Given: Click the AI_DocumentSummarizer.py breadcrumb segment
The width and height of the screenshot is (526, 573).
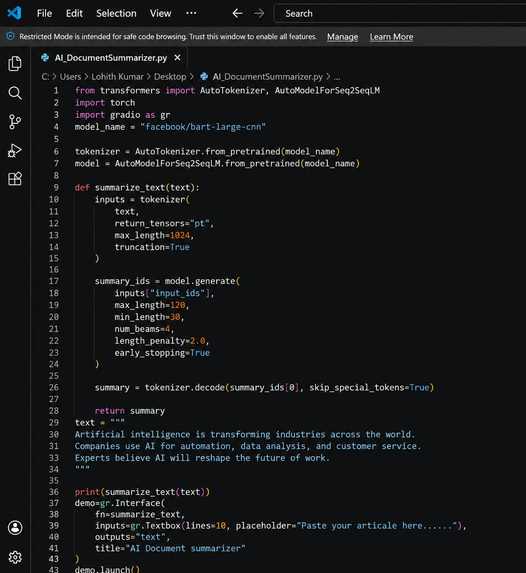Looking at the screenshot, I should coord(268,77).
